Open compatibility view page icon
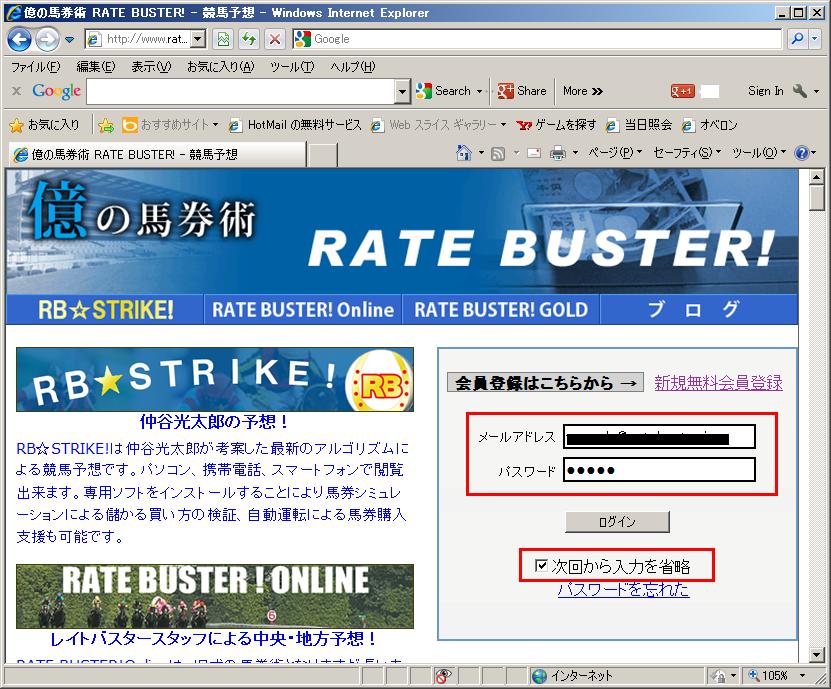Viewport: 831px width, 689px height. pyautogui.click(x=224, y=39)
